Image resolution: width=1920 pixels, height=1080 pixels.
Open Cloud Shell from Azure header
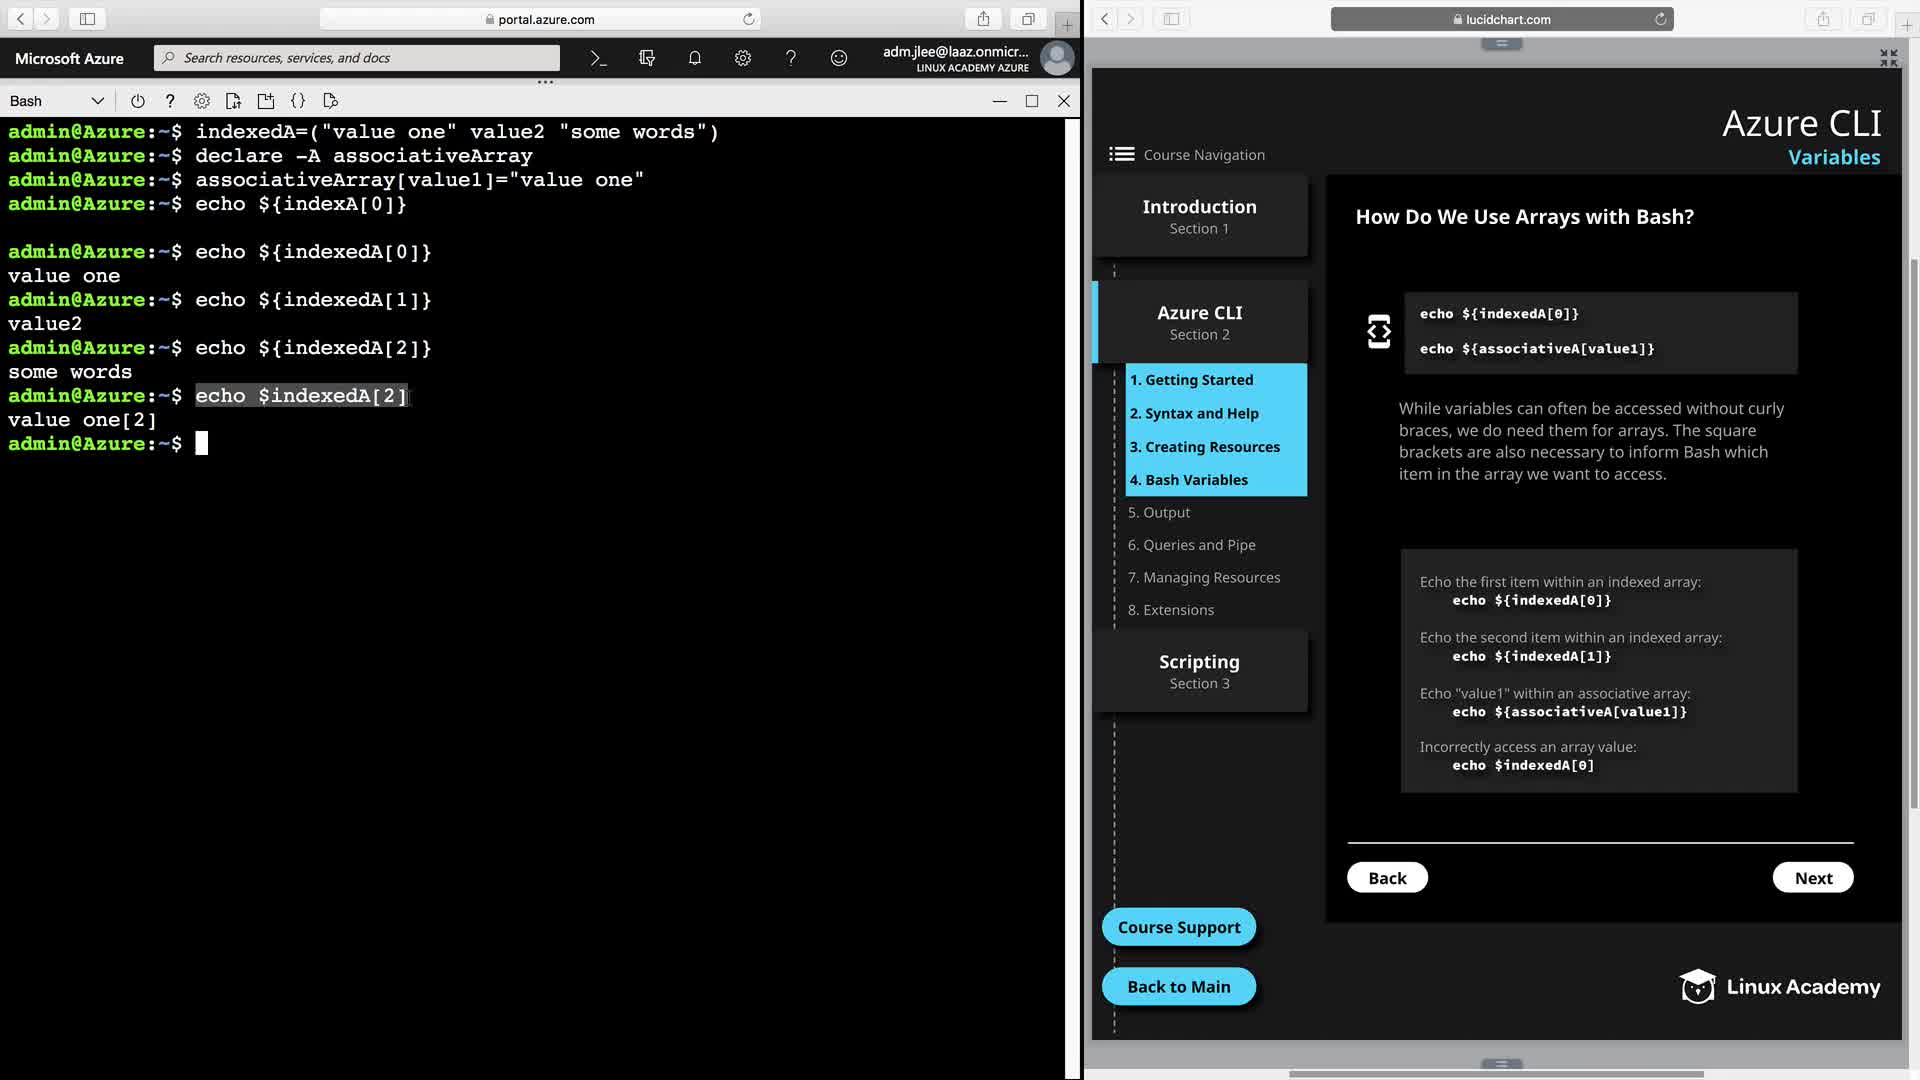[598, 58]
